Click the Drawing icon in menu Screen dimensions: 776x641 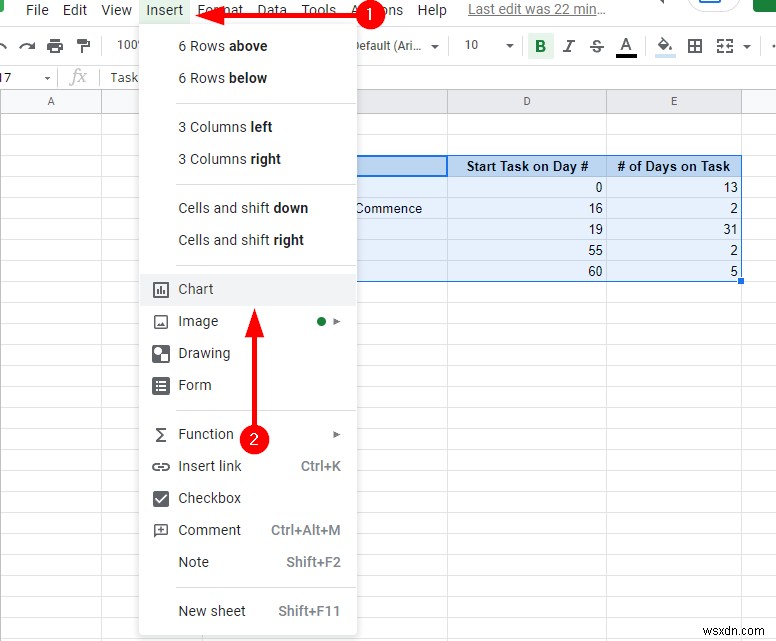160,354
